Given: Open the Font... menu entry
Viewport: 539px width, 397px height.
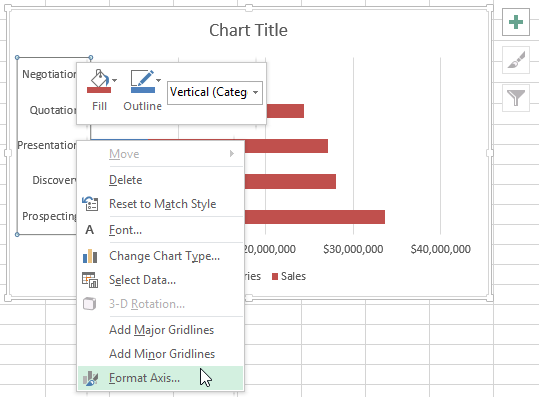Looking at the screenshot, I should click(125, 230).
